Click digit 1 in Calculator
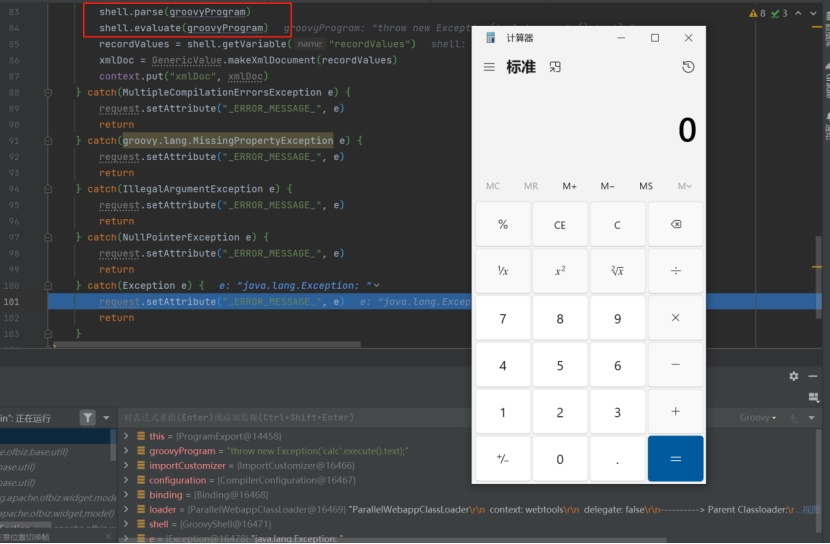The width and height of the screenshot is (830, 544). [x=503, y=412]
